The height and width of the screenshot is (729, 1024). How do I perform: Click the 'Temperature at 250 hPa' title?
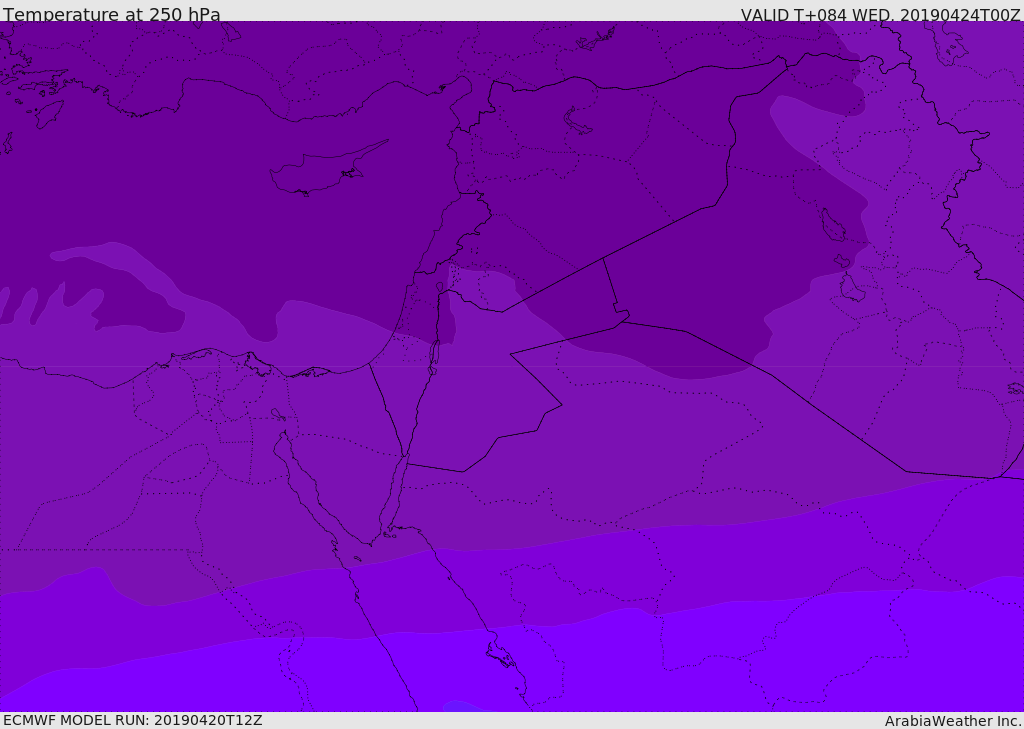(x=112, y=14)
